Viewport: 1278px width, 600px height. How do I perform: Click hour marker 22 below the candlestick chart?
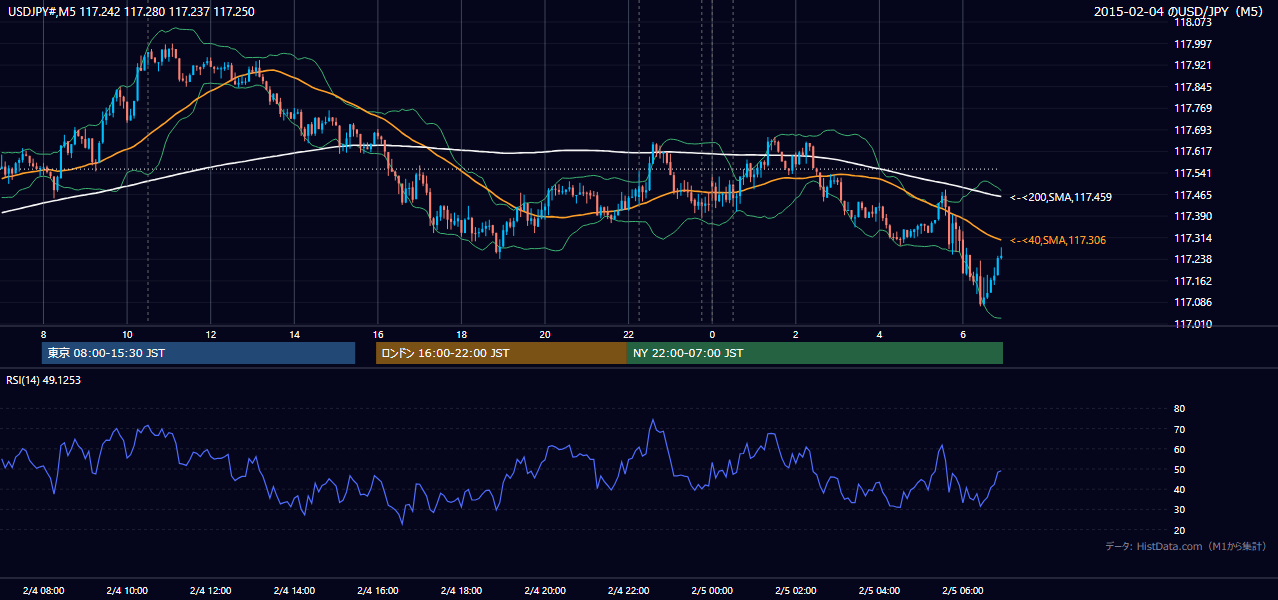[x=629, y=333]
